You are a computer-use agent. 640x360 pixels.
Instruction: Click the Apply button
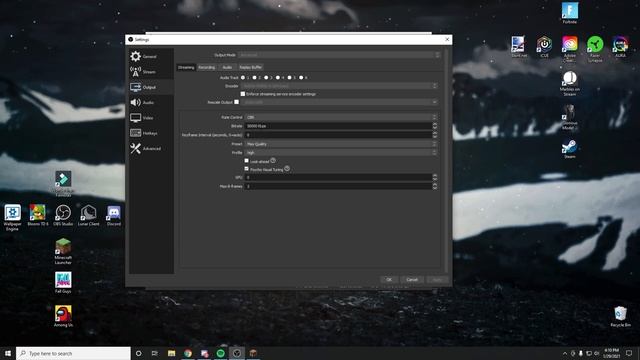pos(437,280)
